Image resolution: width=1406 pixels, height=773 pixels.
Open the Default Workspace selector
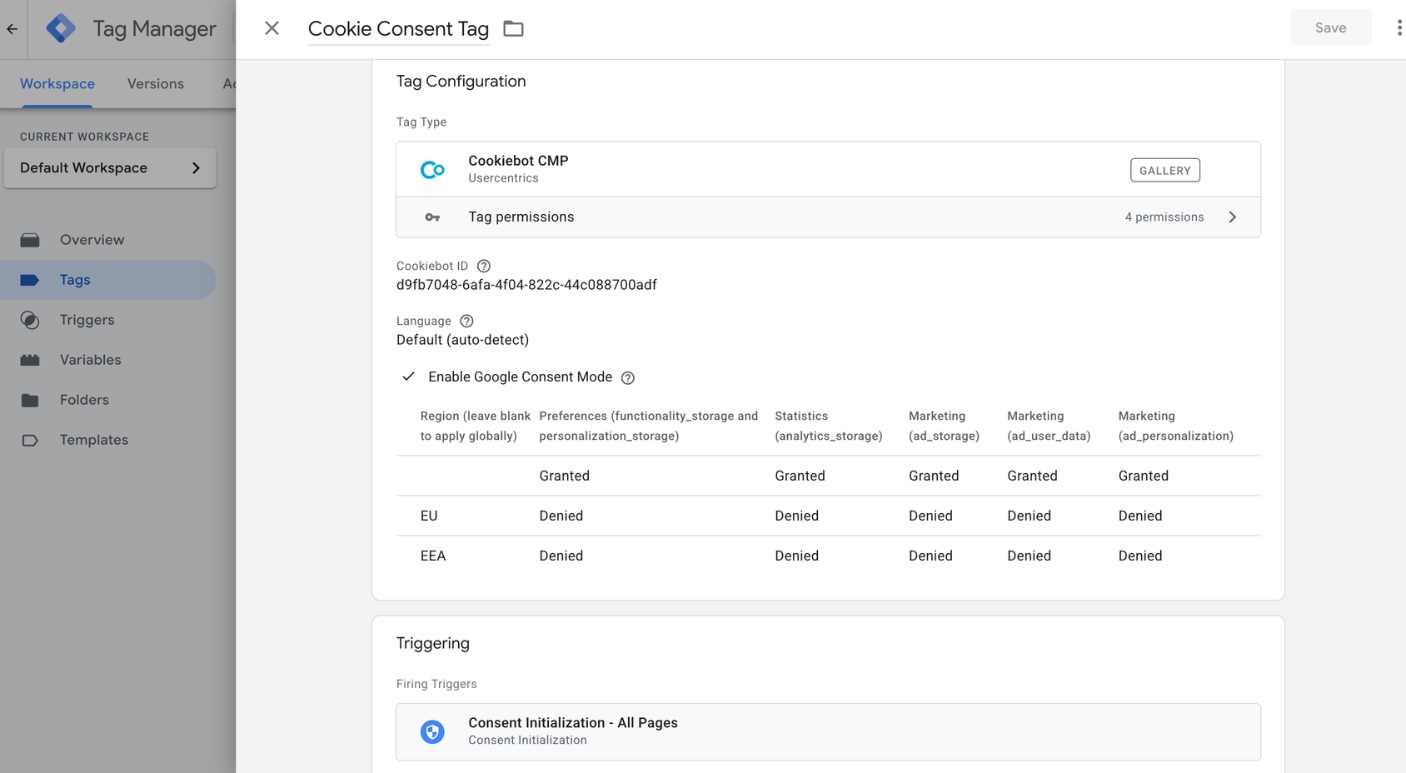click(x=110, y=168)
